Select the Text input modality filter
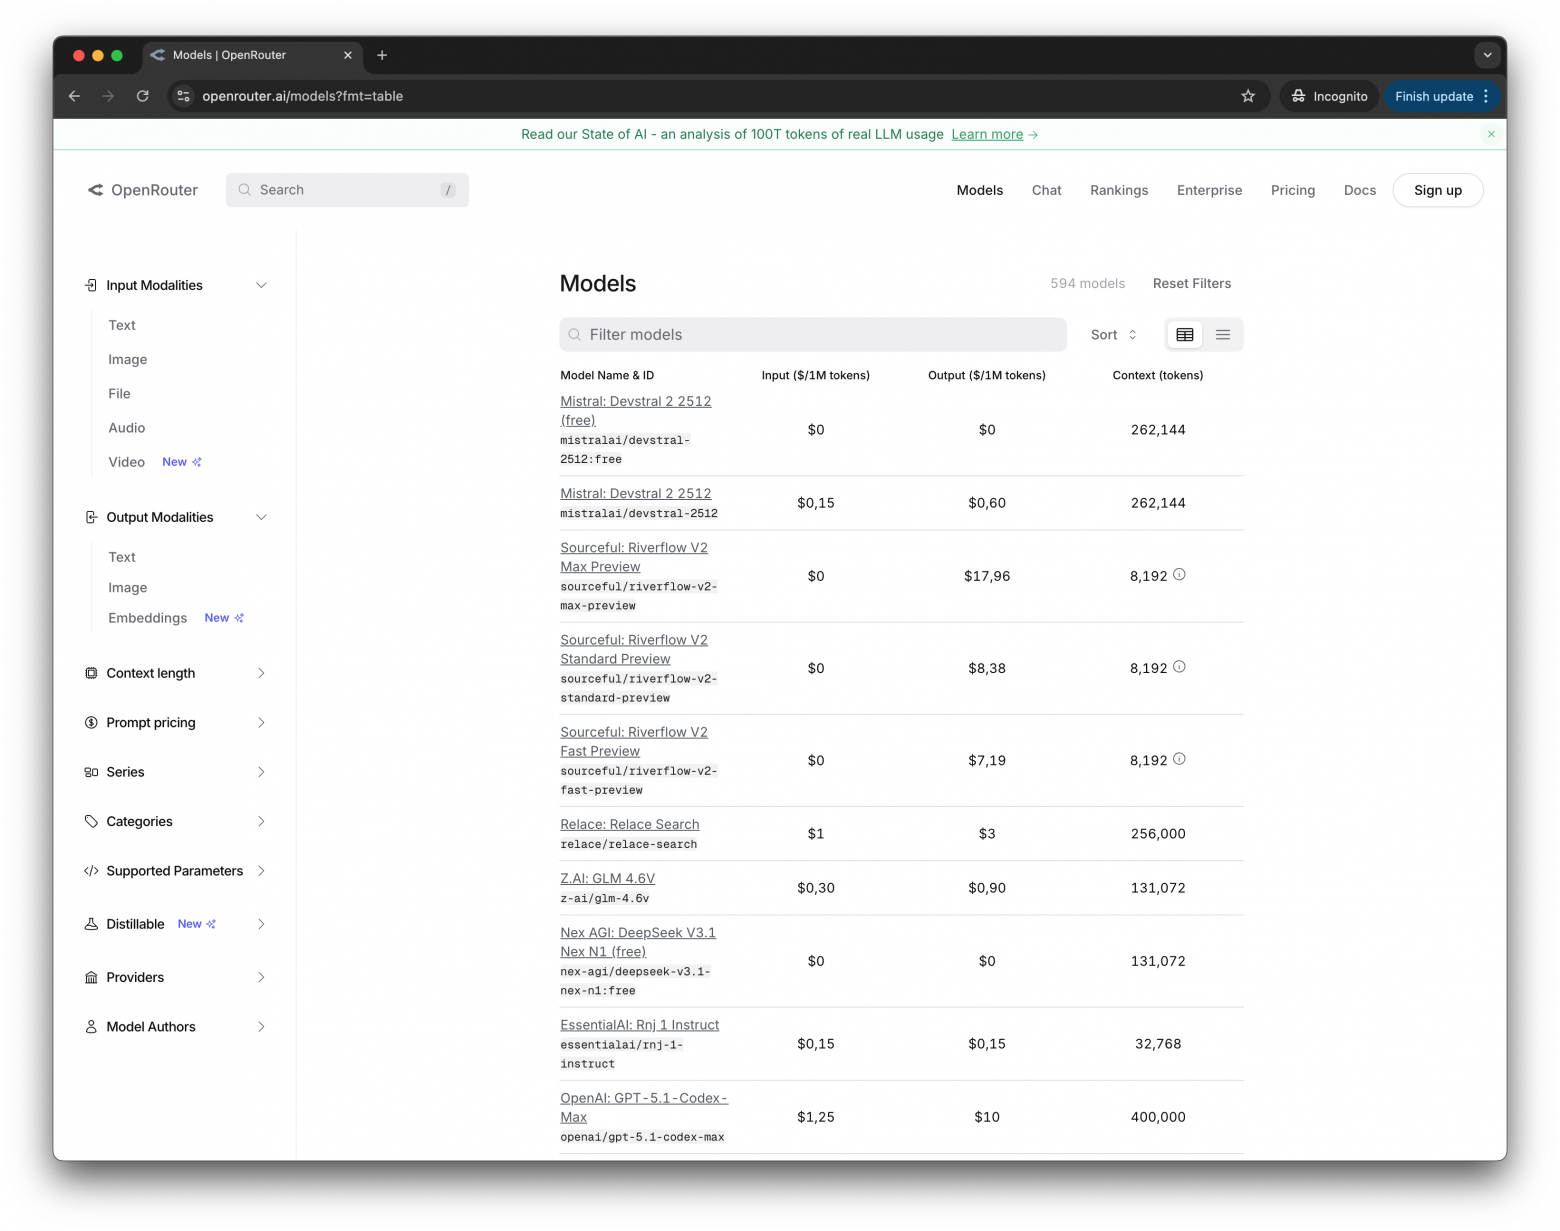 point(121,325)
